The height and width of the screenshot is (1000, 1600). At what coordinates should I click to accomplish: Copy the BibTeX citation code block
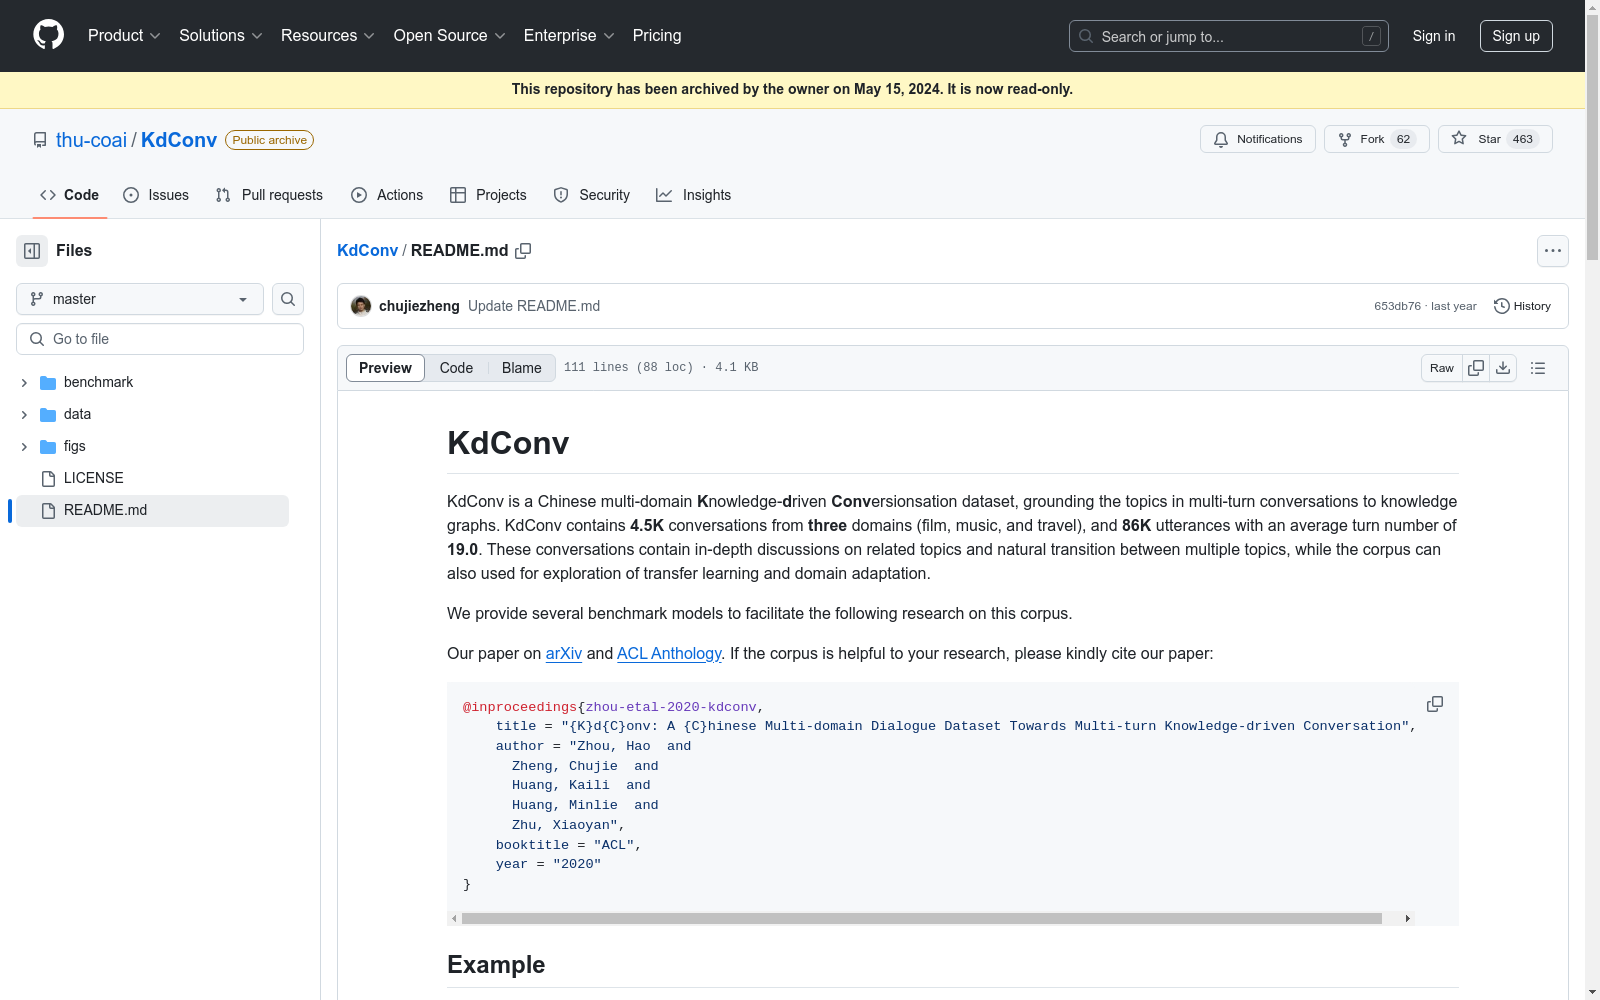pyautogui.click(x=1434, y=704)
